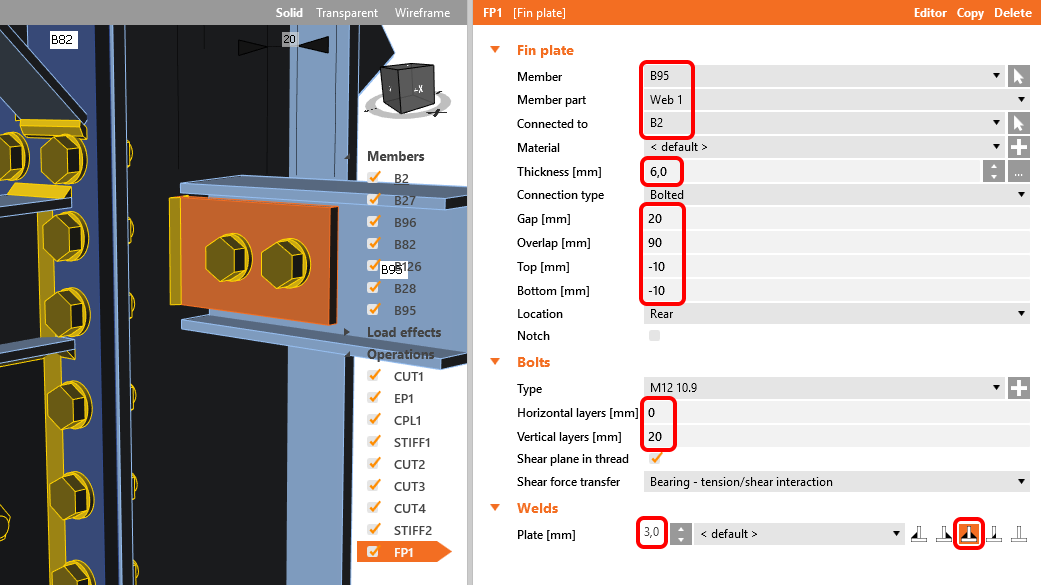Select the highlighted double fillet weld icon
Viewport: 1041px width, 585px height.
[968, 534]
